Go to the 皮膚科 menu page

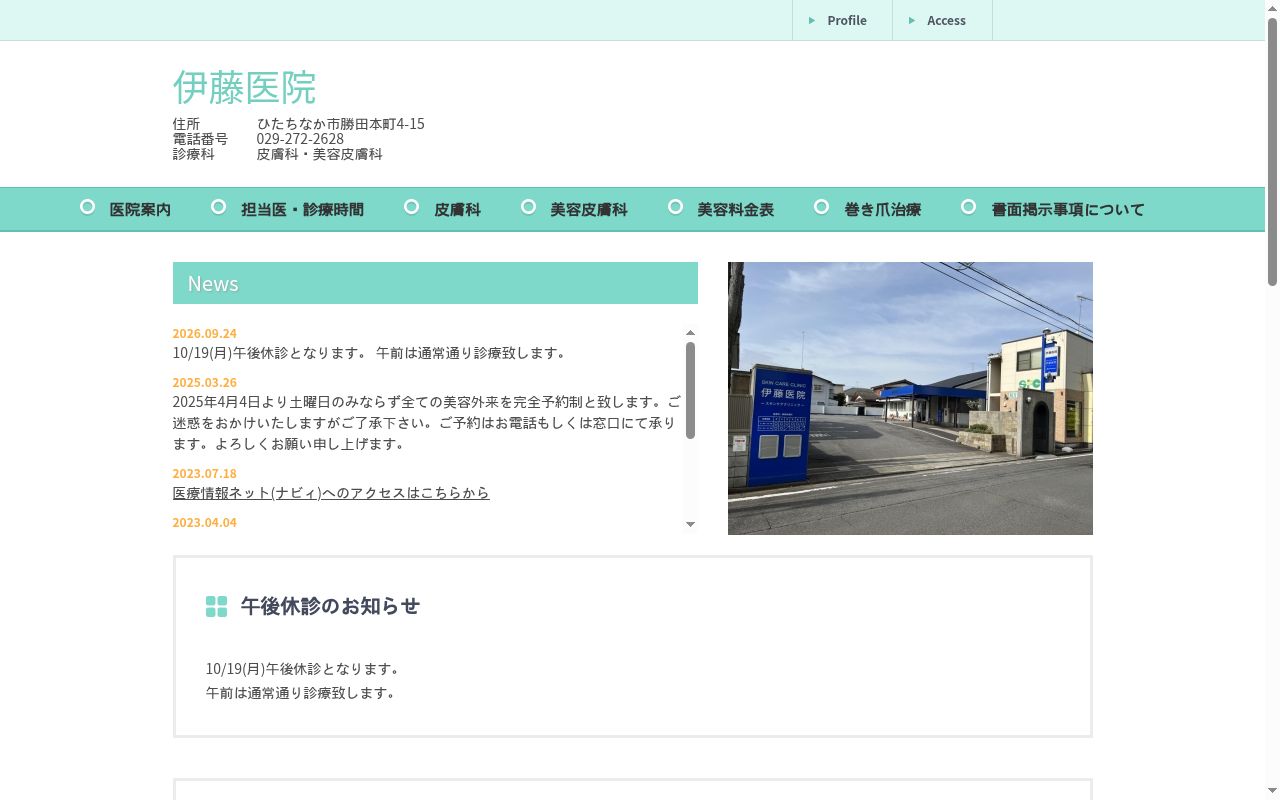click(x=457, y=210)
